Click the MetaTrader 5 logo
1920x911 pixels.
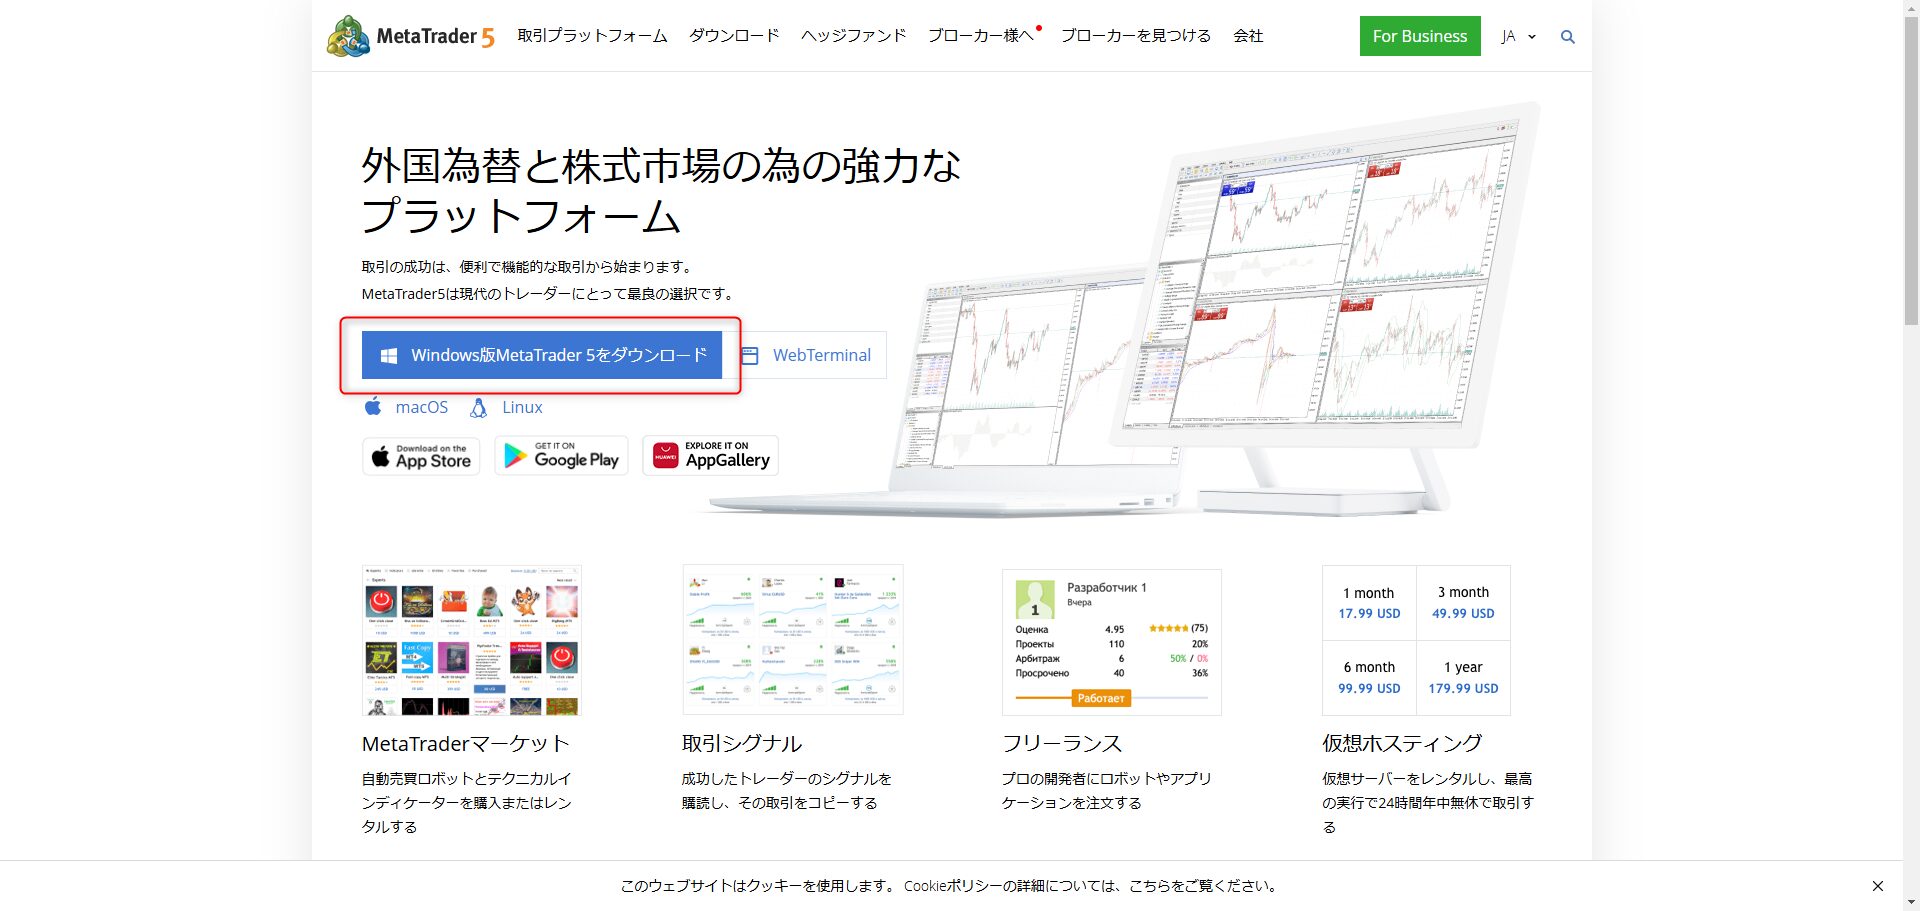click(410, 36)
